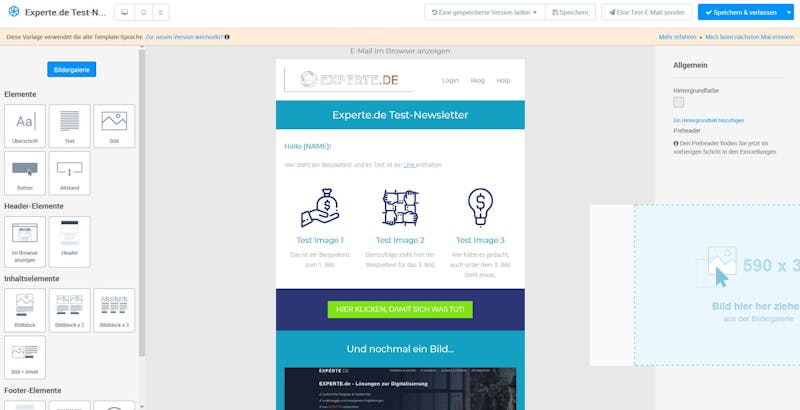Click E-Mail im Browser anzeigen link
Image resolution: width=800 pixels, height=410 pixels.
(400, 51)
